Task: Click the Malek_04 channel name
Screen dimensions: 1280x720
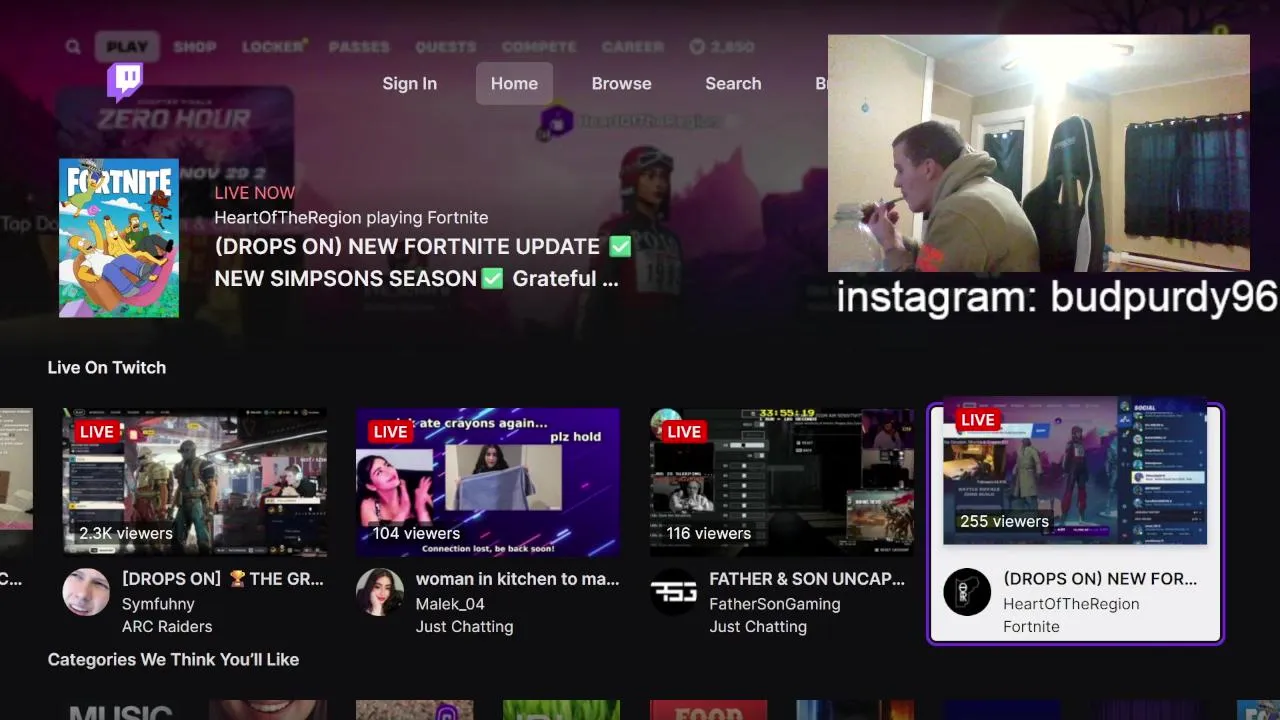Action: tap(450, 604)
